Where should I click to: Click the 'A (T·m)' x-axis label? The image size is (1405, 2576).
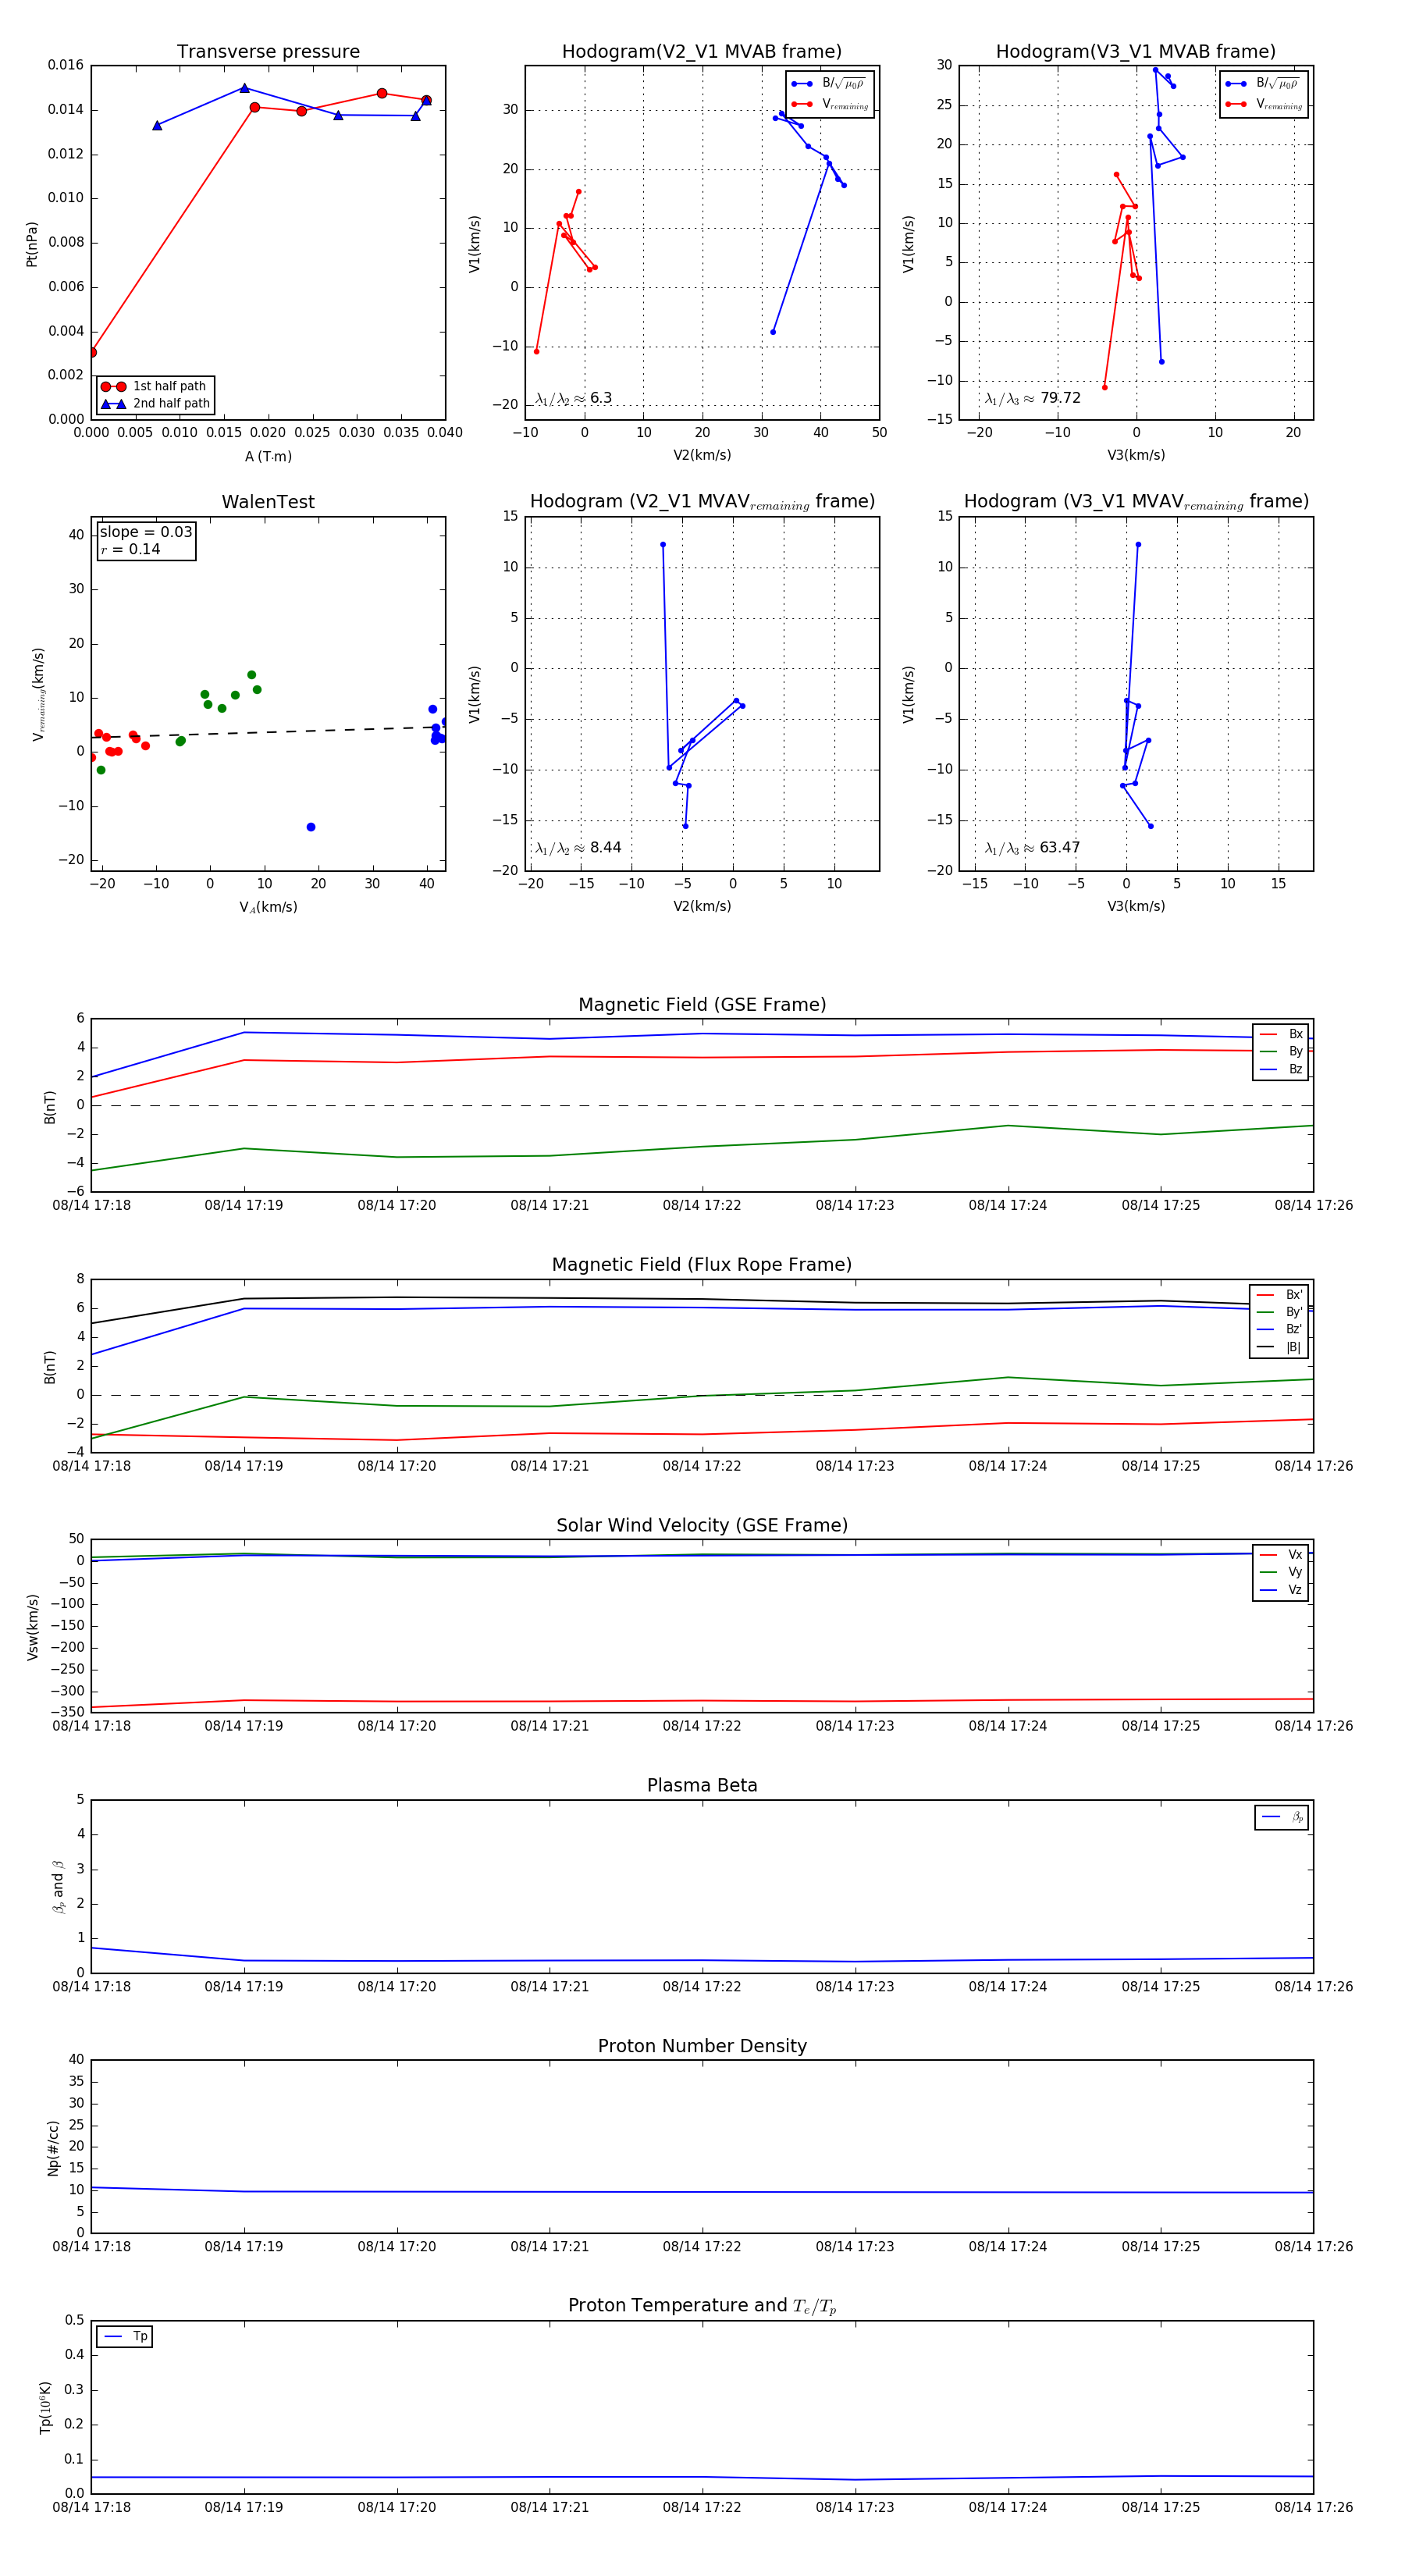[x=268, y=456]
